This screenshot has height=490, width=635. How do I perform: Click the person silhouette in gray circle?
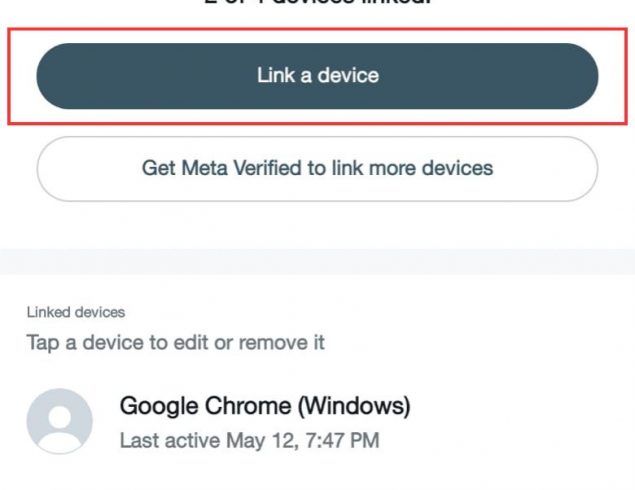click(60, 427)
